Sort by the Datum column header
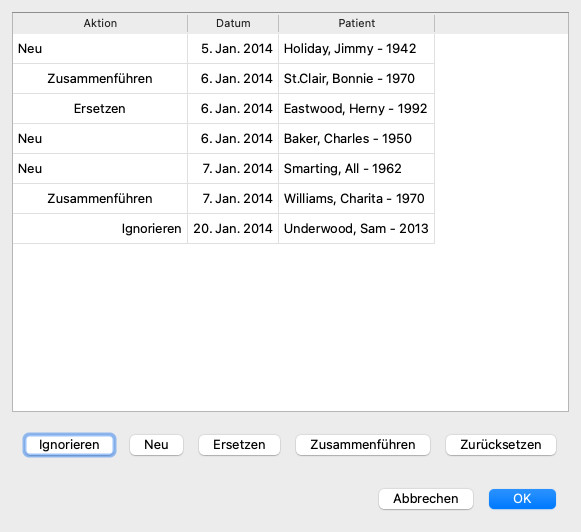581x532 pixels. coord(233,23)
